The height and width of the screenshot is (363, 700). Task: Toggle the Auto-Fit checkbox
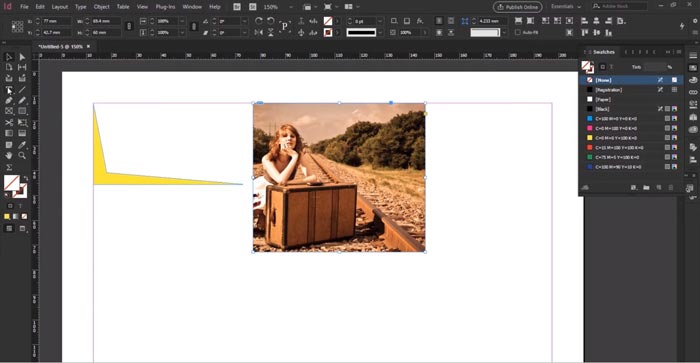pyautogui.click(x=517, y=33)
